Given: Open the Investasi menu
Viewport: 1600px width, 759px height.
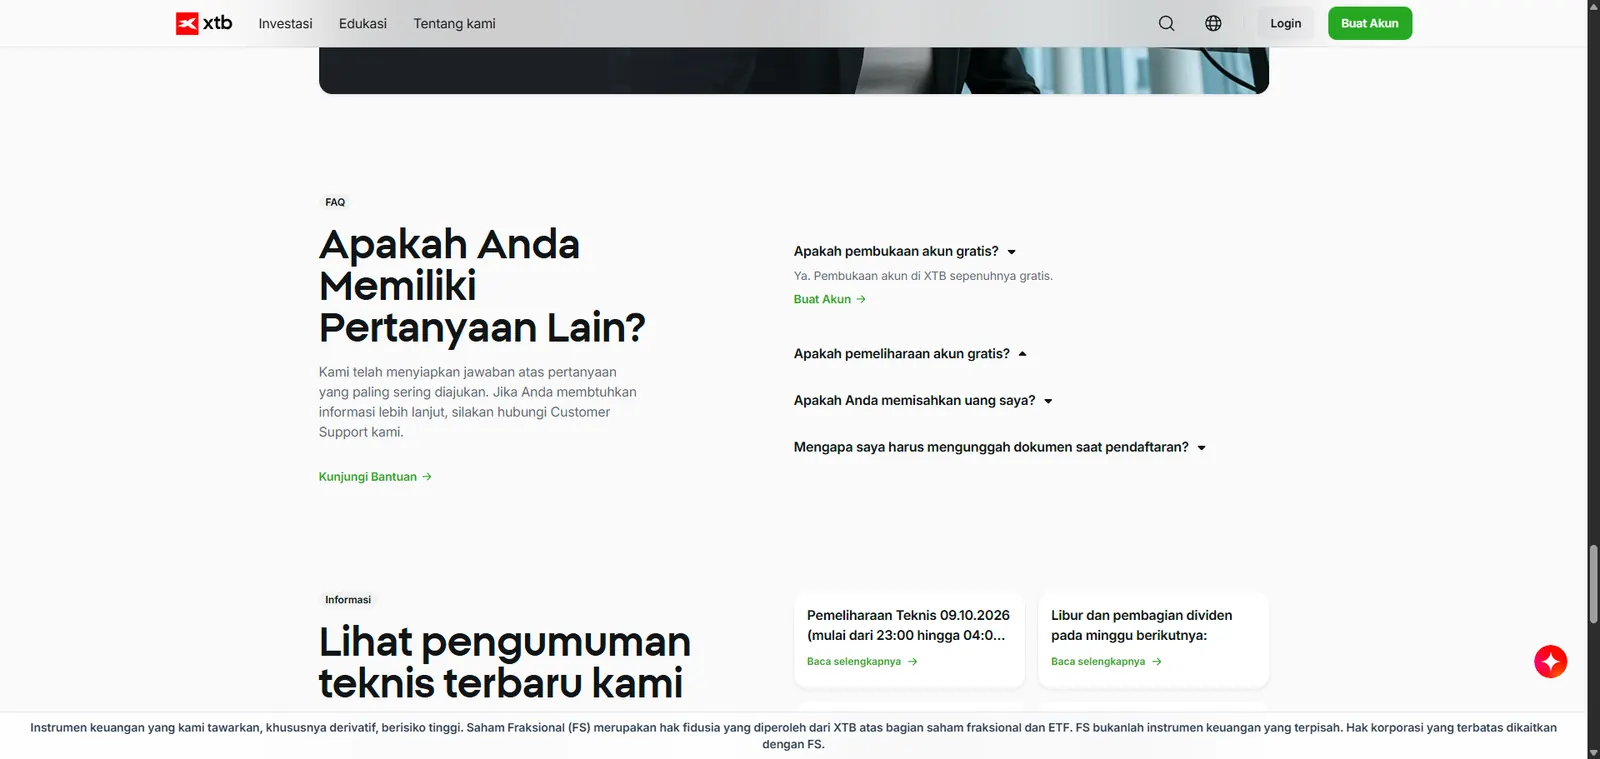Looking at the screenshot, I should pos(285,23).
